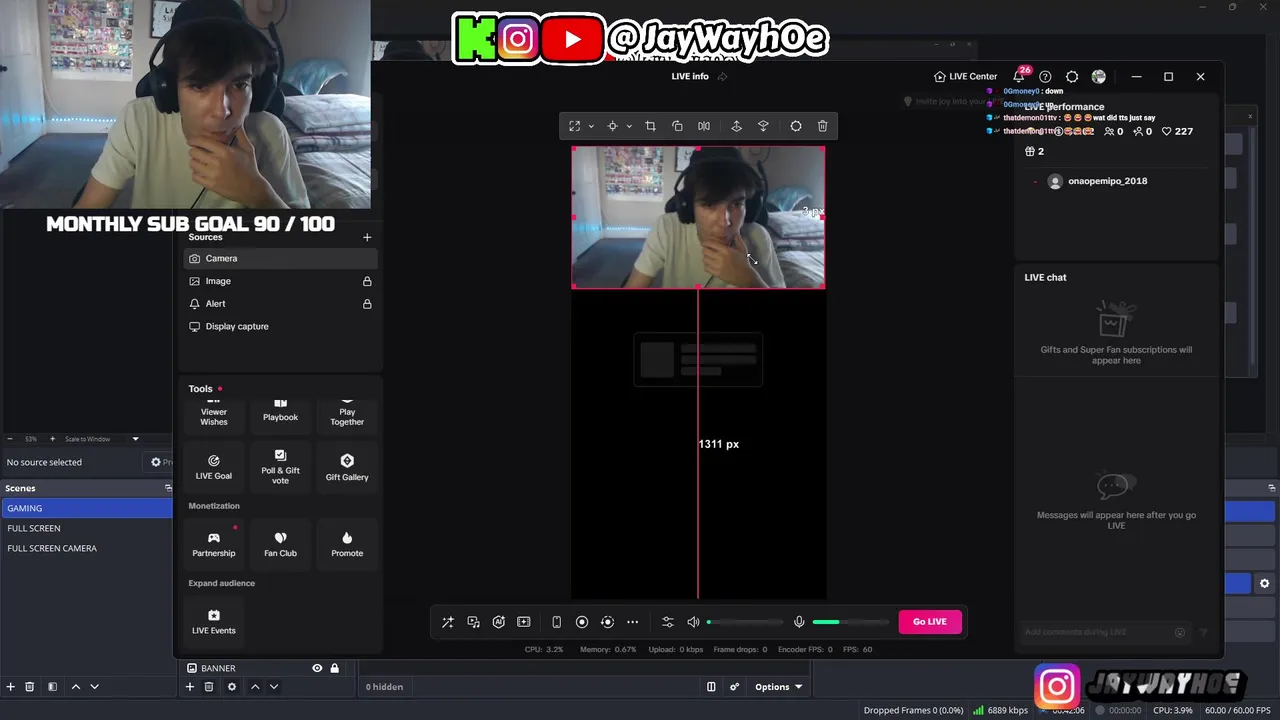Click the flip horizontal icon in floating toolbar
The width and height of the screenshot is (1280, 720).
[704, 126]
